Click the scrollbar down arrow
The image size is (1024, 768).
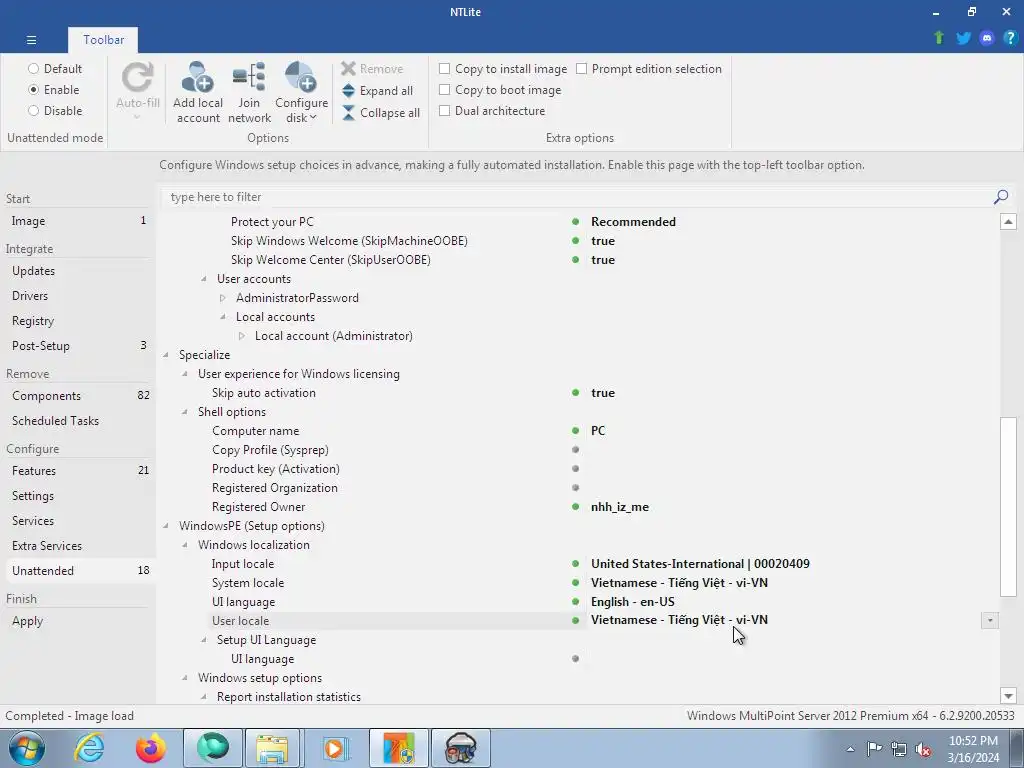coord(1008,696)
